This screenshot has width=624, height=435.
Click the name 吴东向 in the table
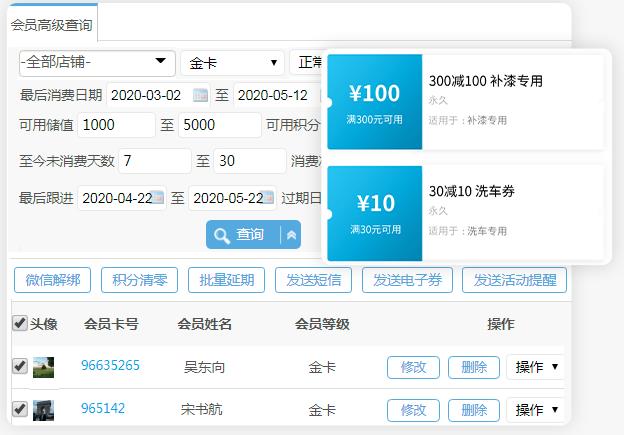[x=205, y=367]
